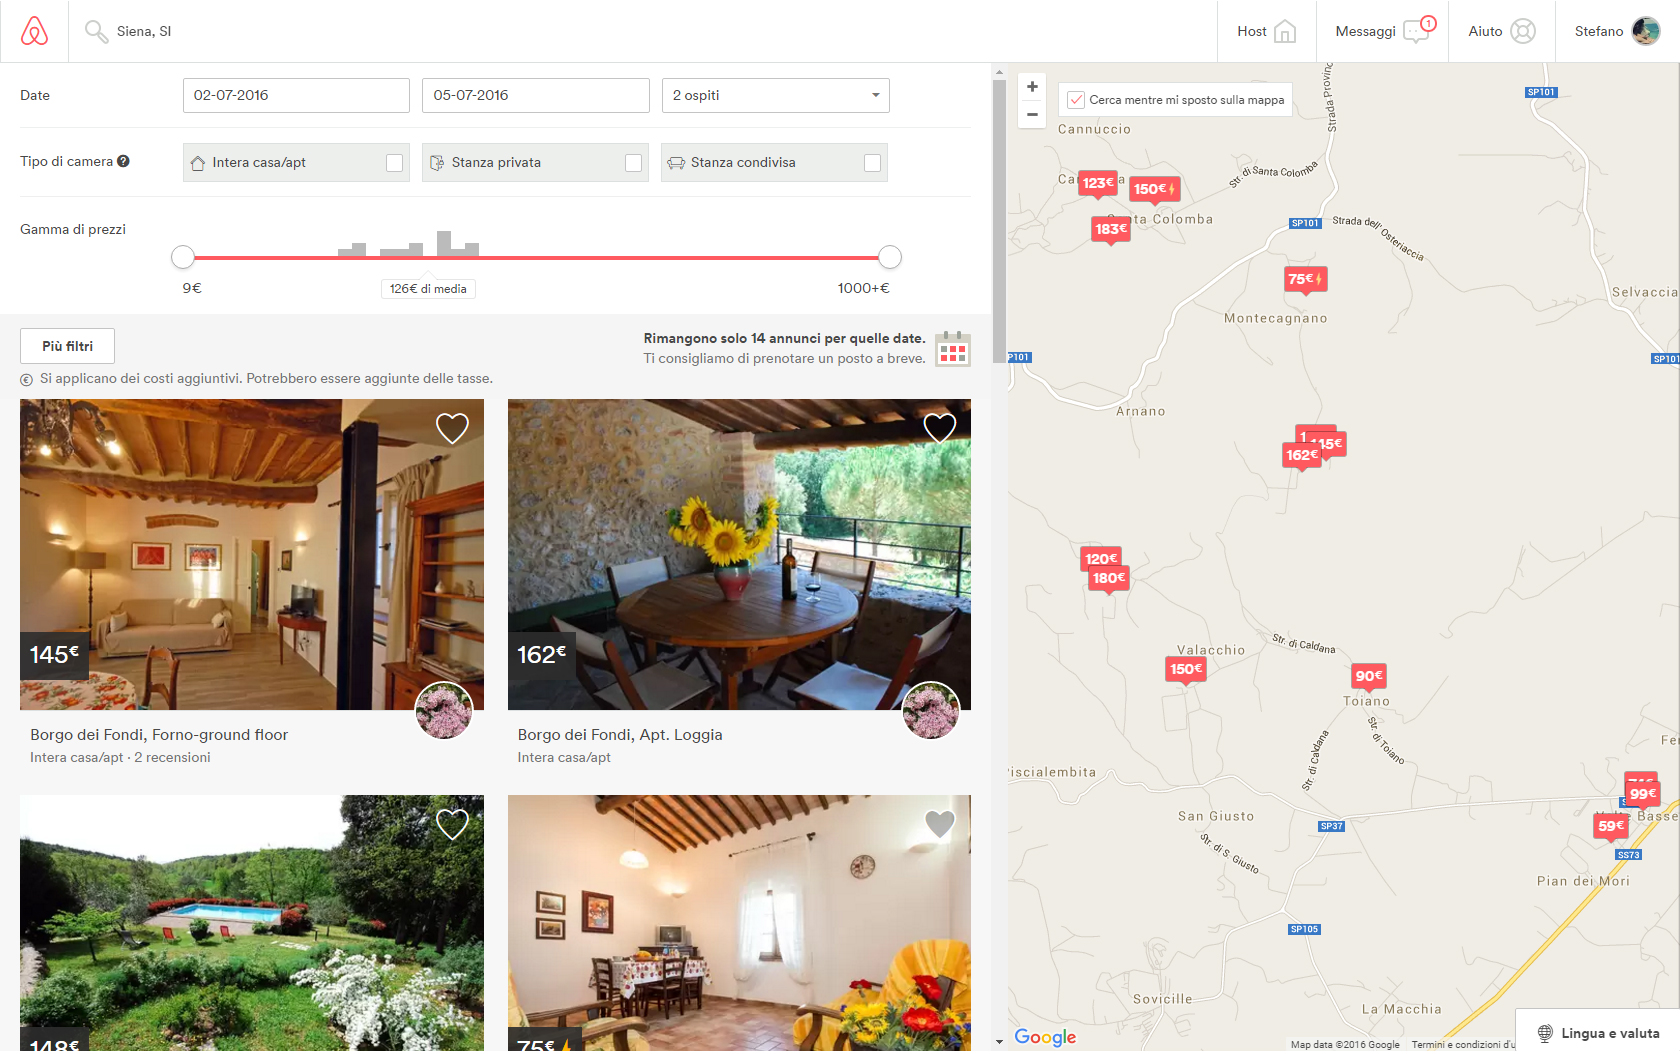This screenshot has width=1680, height=1054.
Task: Check the Intera casa/apt checkbox
Action: [x=394, y=163]
